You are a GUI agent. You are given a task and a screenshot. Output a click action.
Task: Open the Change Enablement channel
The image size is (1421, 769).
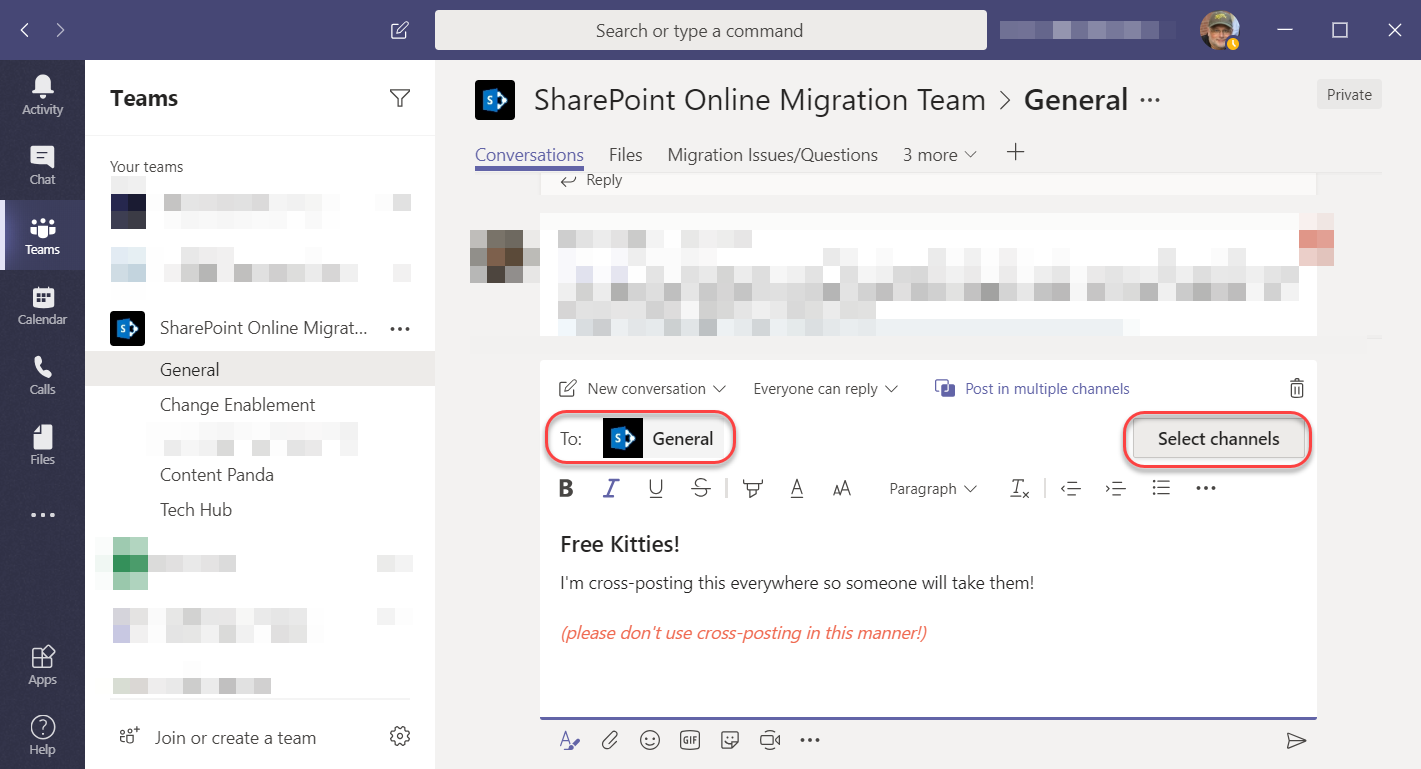pyautogui.click(x=237, y=404)
